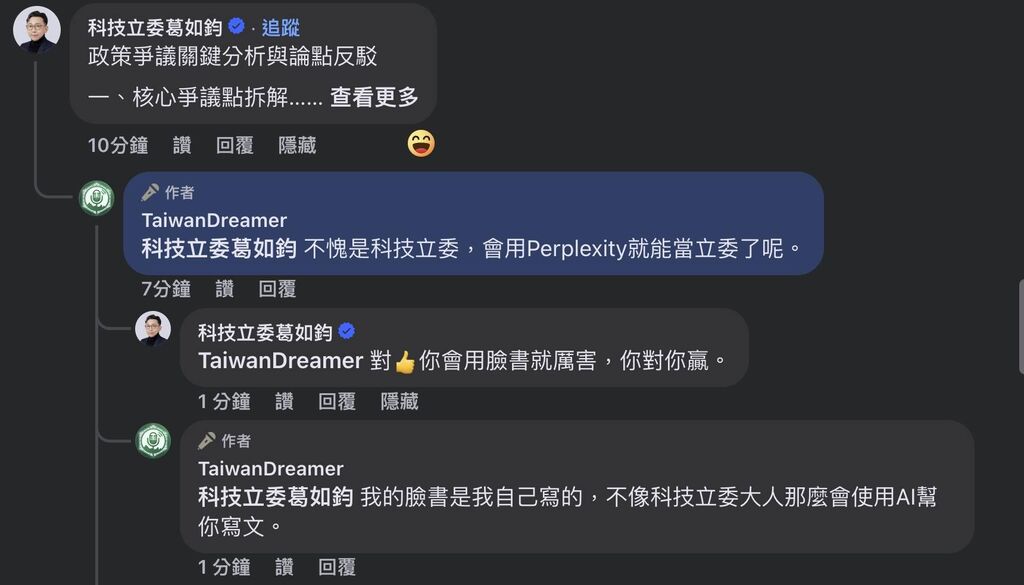Open mentioned 科技立委葛如鈞 link in highlighted reply
Screen dimensions: 1024x585
219,249
